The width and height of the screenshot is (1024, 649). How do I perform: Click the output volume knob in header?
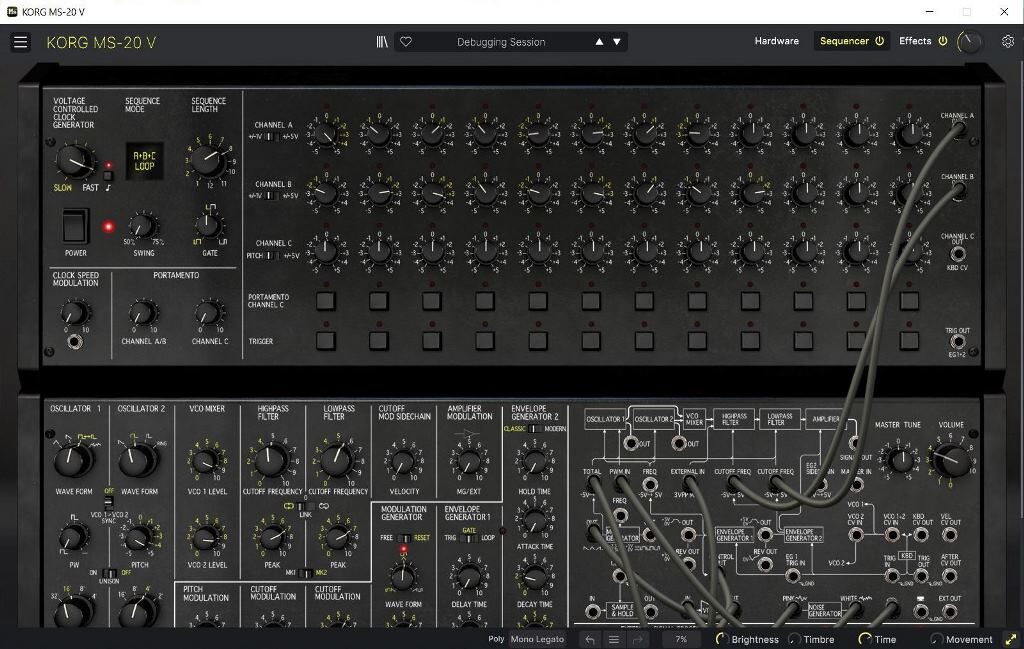970,42
